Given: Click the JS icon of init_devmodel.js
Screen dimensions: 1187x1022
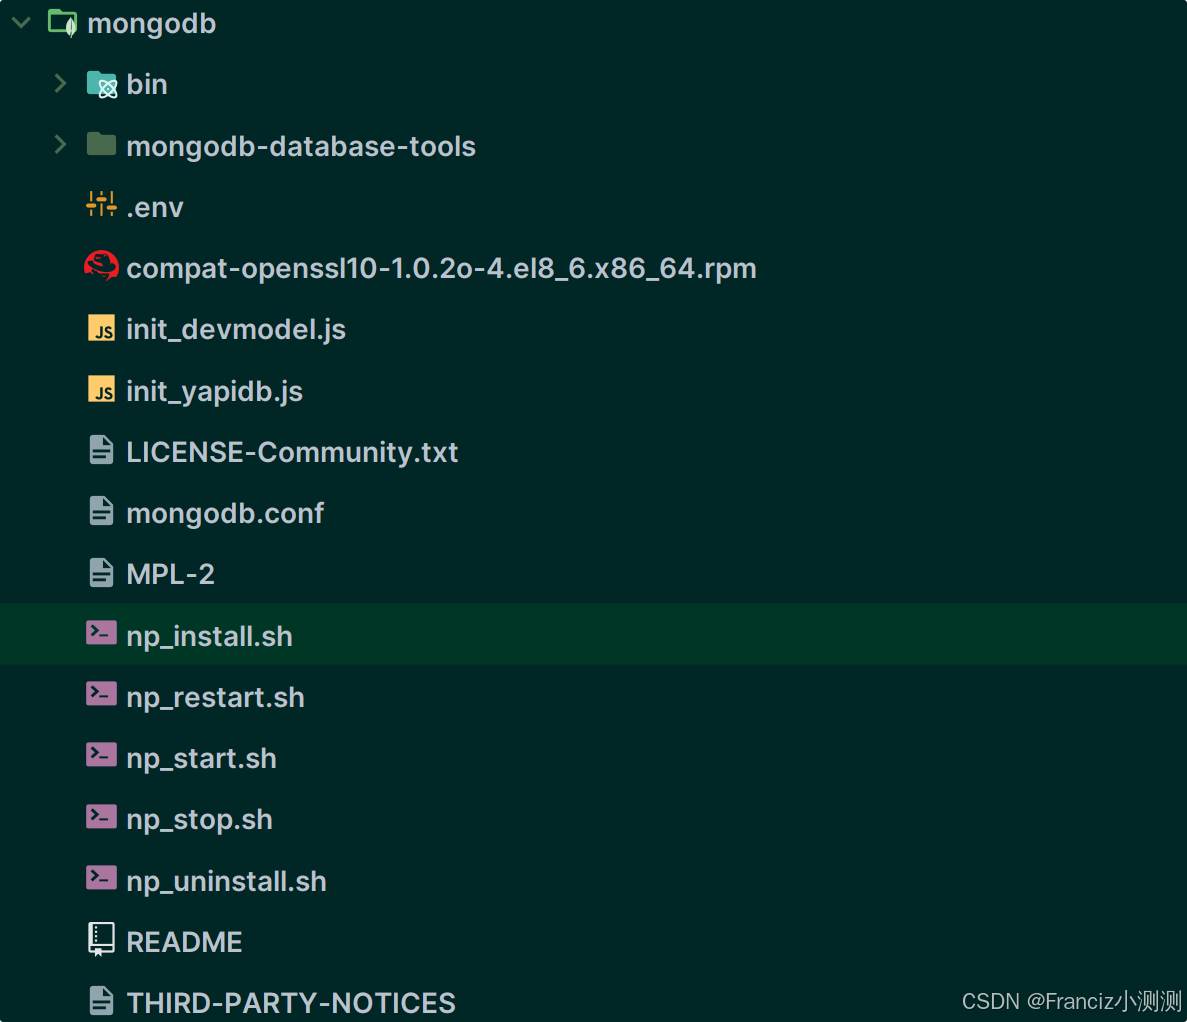Looking at the screenshot, I should [x=101, y=329].
